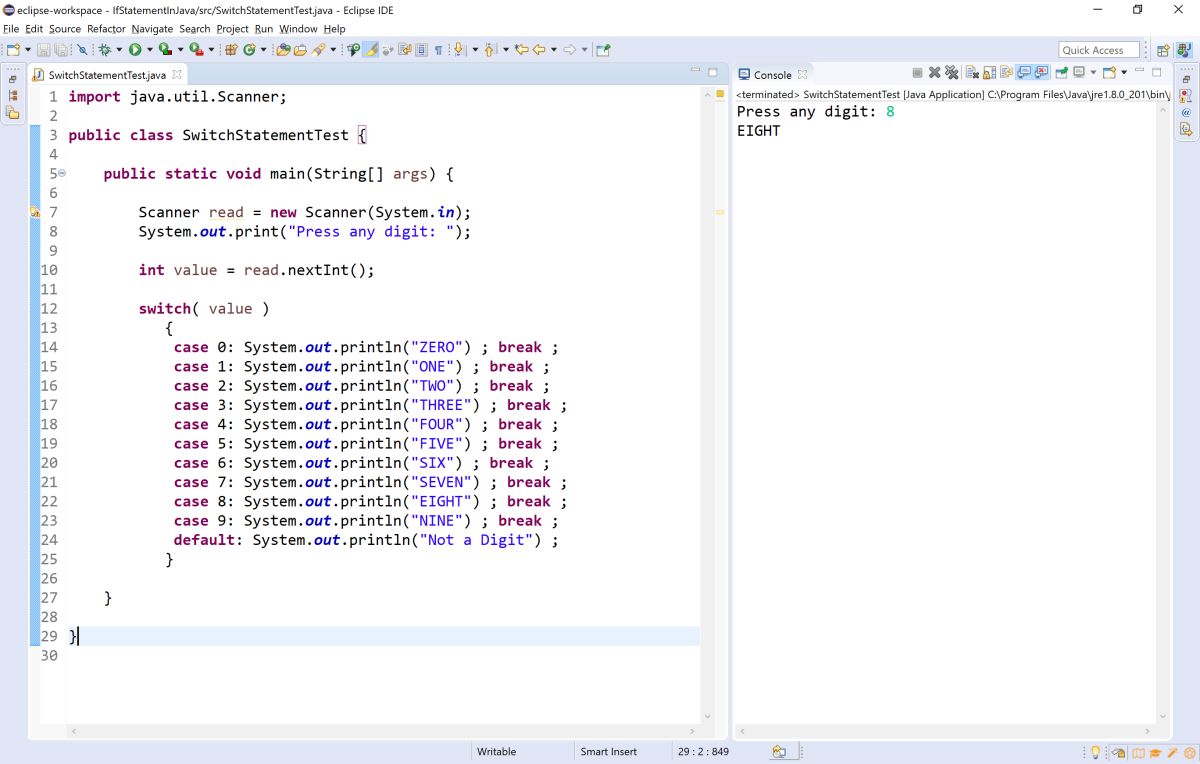The height and width of the screenshot is (764, 1200).
Task: Click the Pin Console icon
Action: [1061, 72]
